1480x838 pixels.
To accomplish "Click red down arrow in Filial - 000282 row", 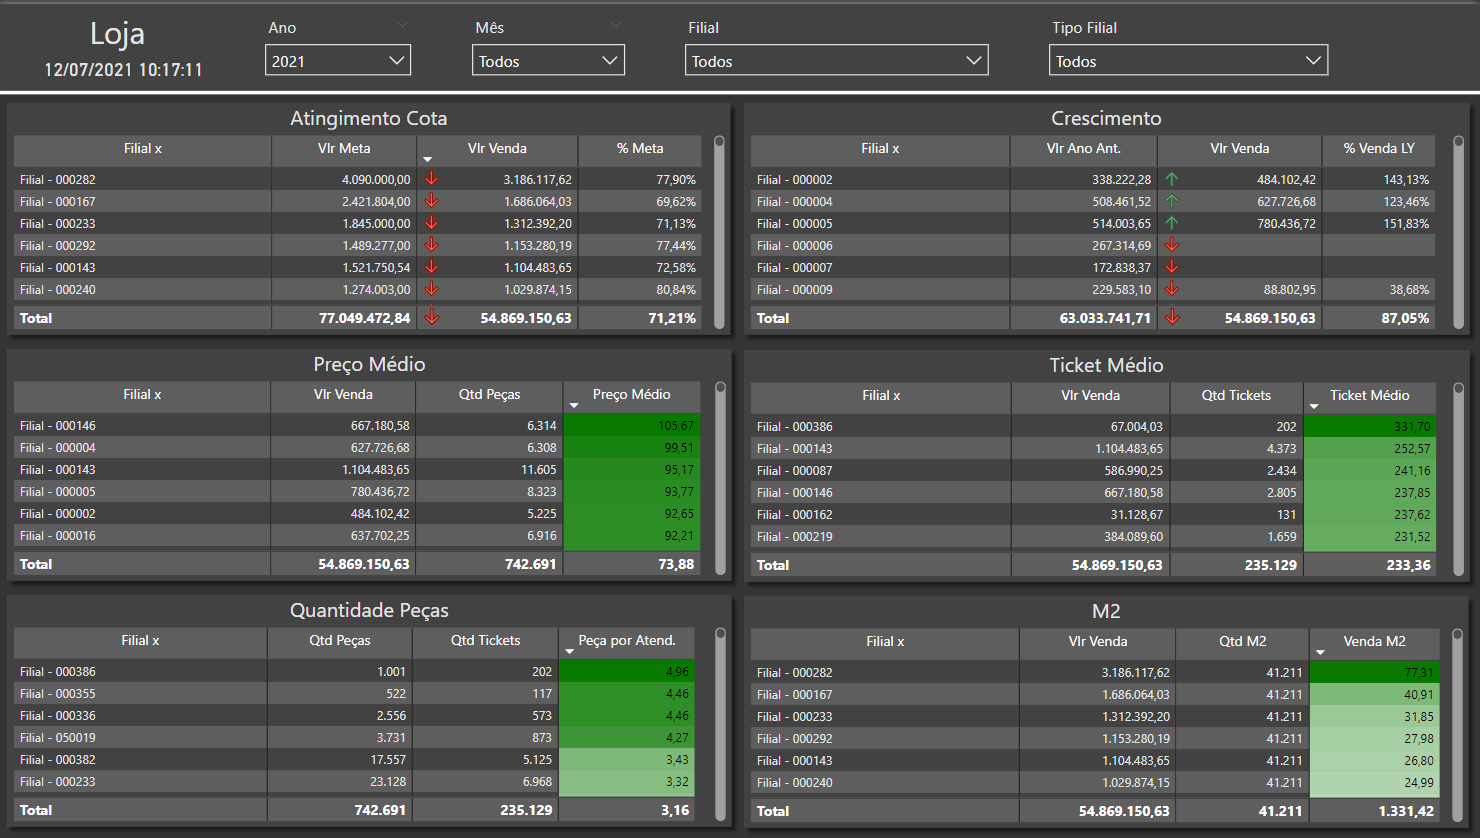I will click(x=432, y=179).
